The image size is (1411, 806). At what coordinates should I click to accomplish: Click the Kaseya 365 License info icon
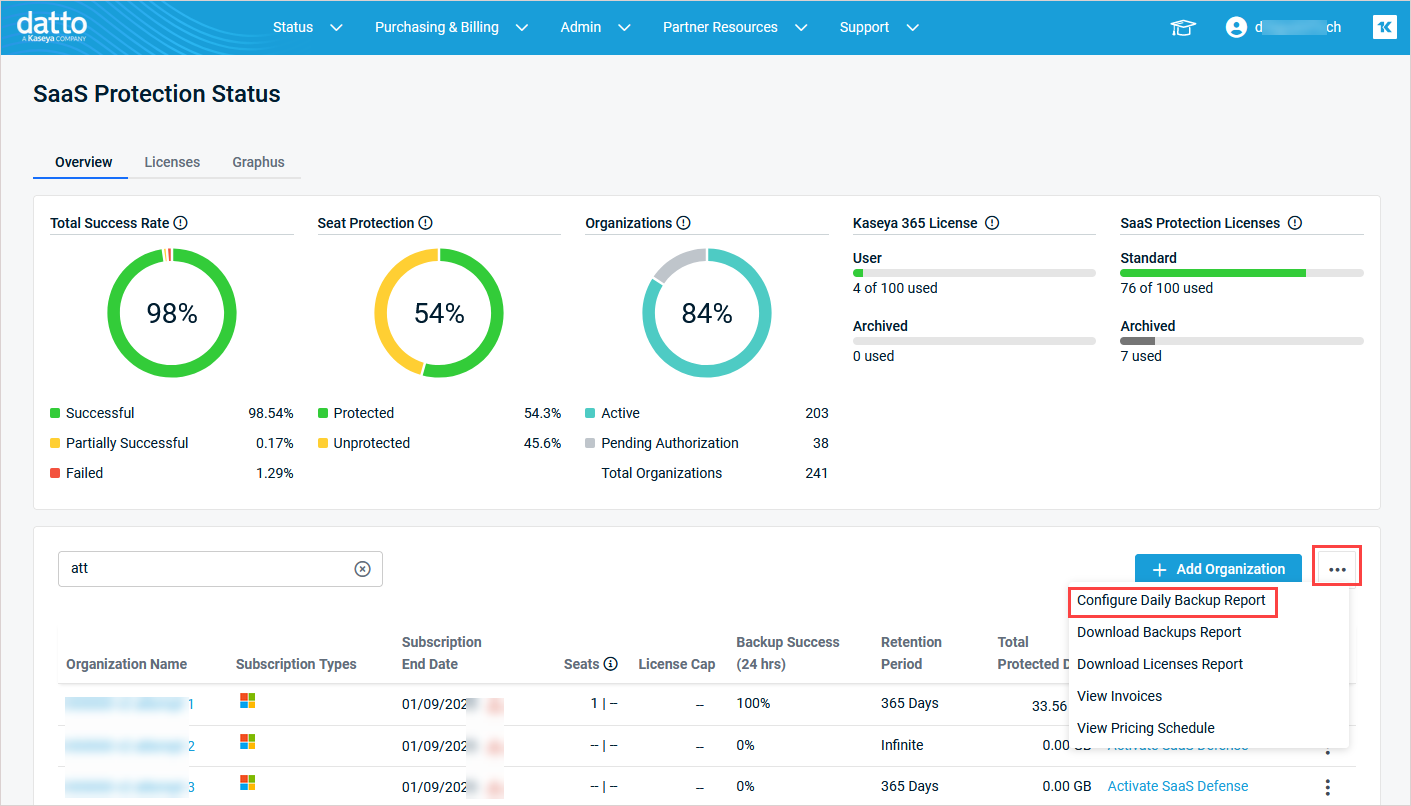click(991, 222)
